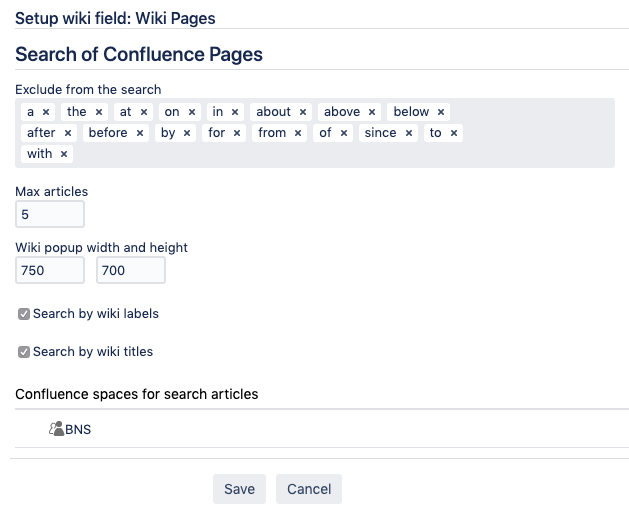Click the popup height field showing 700

point(130,270)
